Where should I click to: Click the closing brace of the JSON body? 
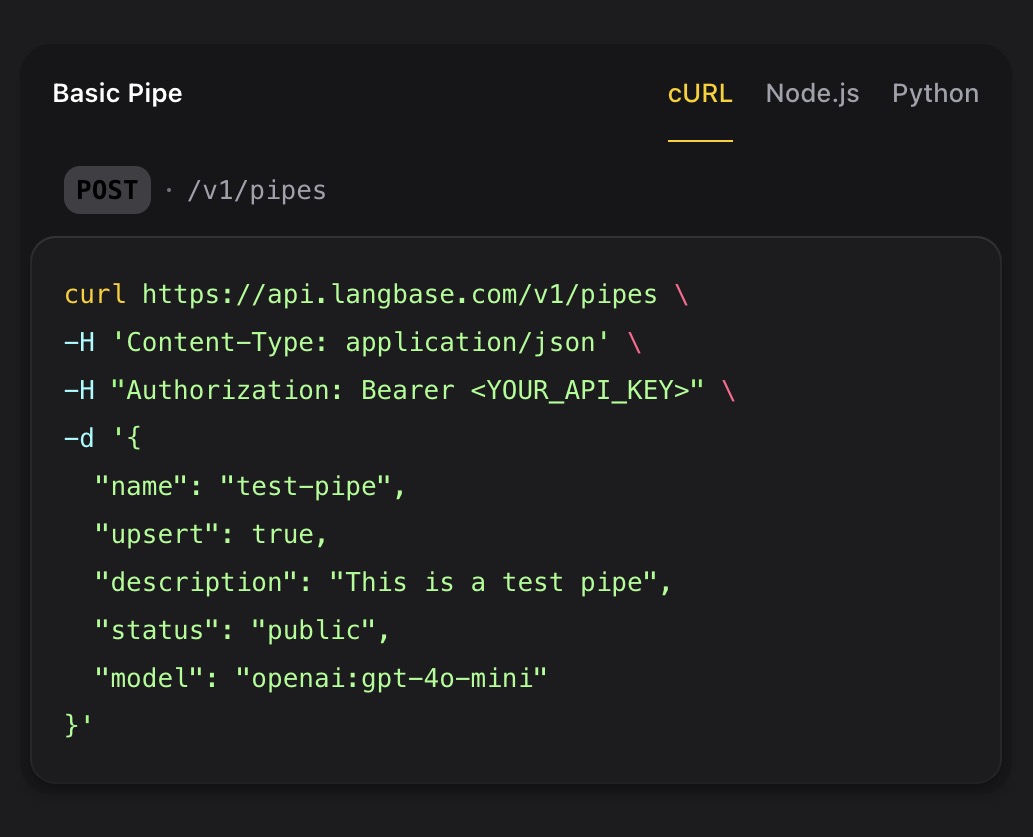[x=72, y=725]
